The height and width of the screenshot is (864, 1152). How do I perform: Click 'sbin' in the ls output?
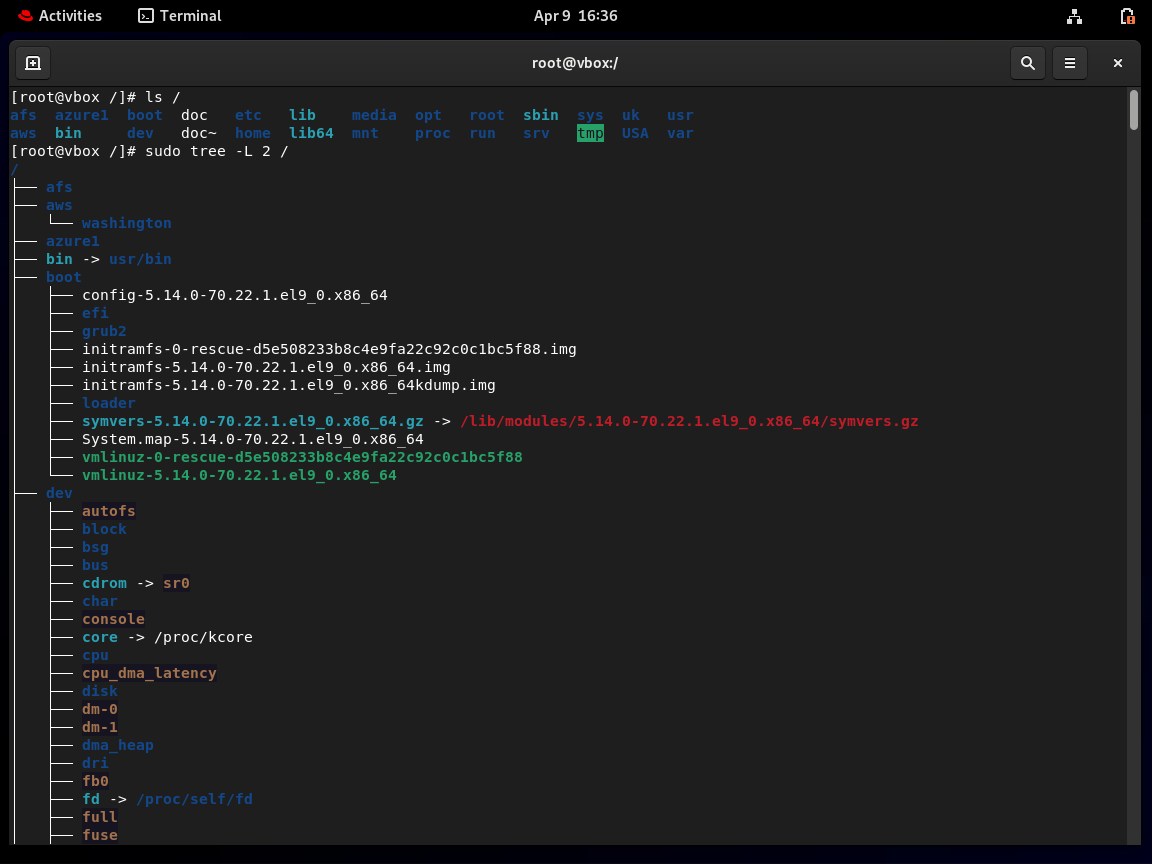tap(541, 115)
